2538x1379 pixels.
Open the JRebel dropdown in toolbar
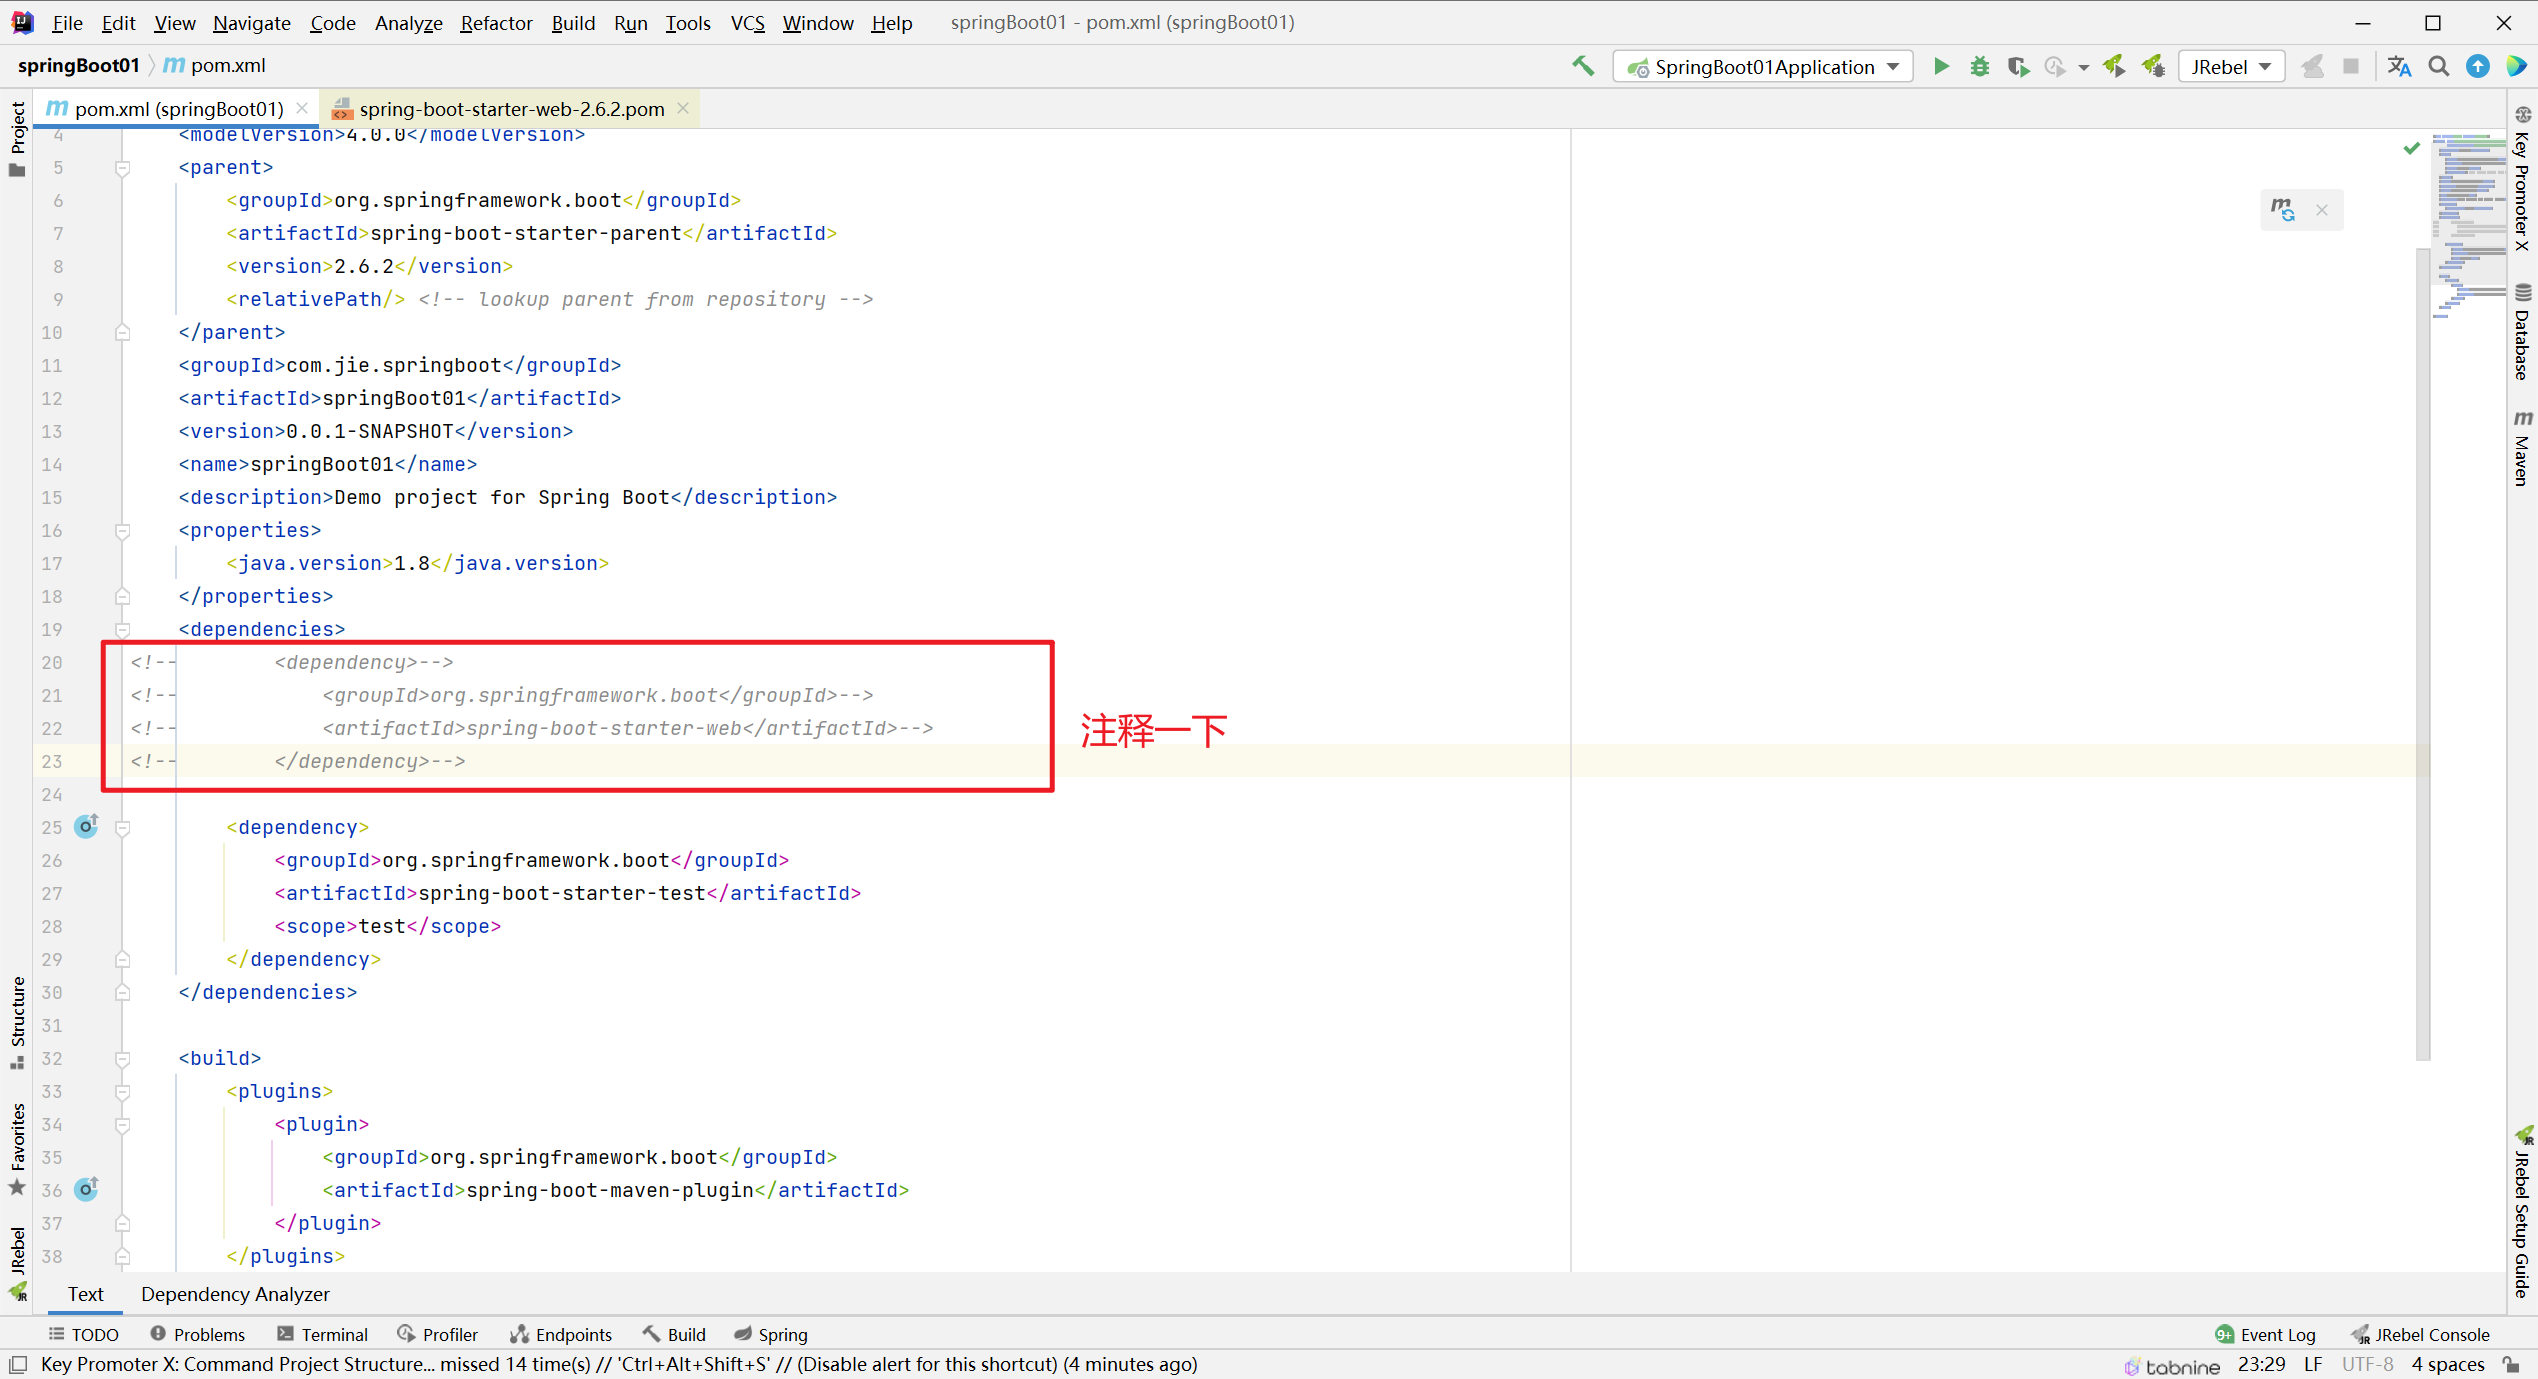(2231, 66)
